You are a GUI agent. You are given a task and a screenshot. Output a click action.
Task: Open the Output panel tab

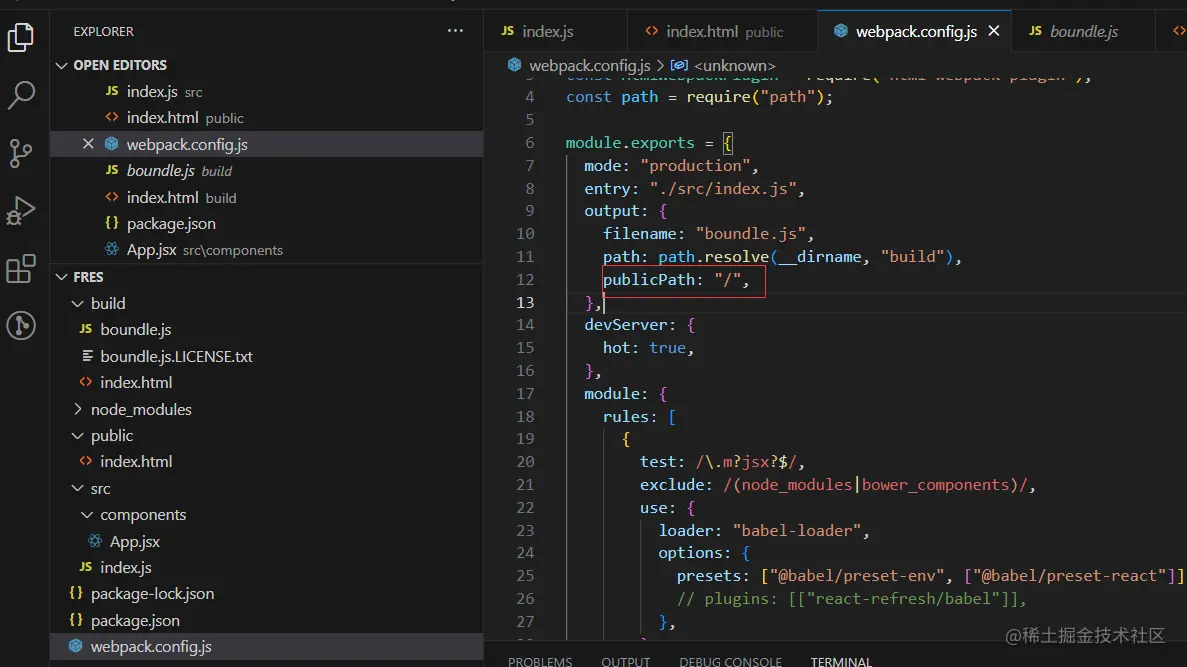[625, 661]
